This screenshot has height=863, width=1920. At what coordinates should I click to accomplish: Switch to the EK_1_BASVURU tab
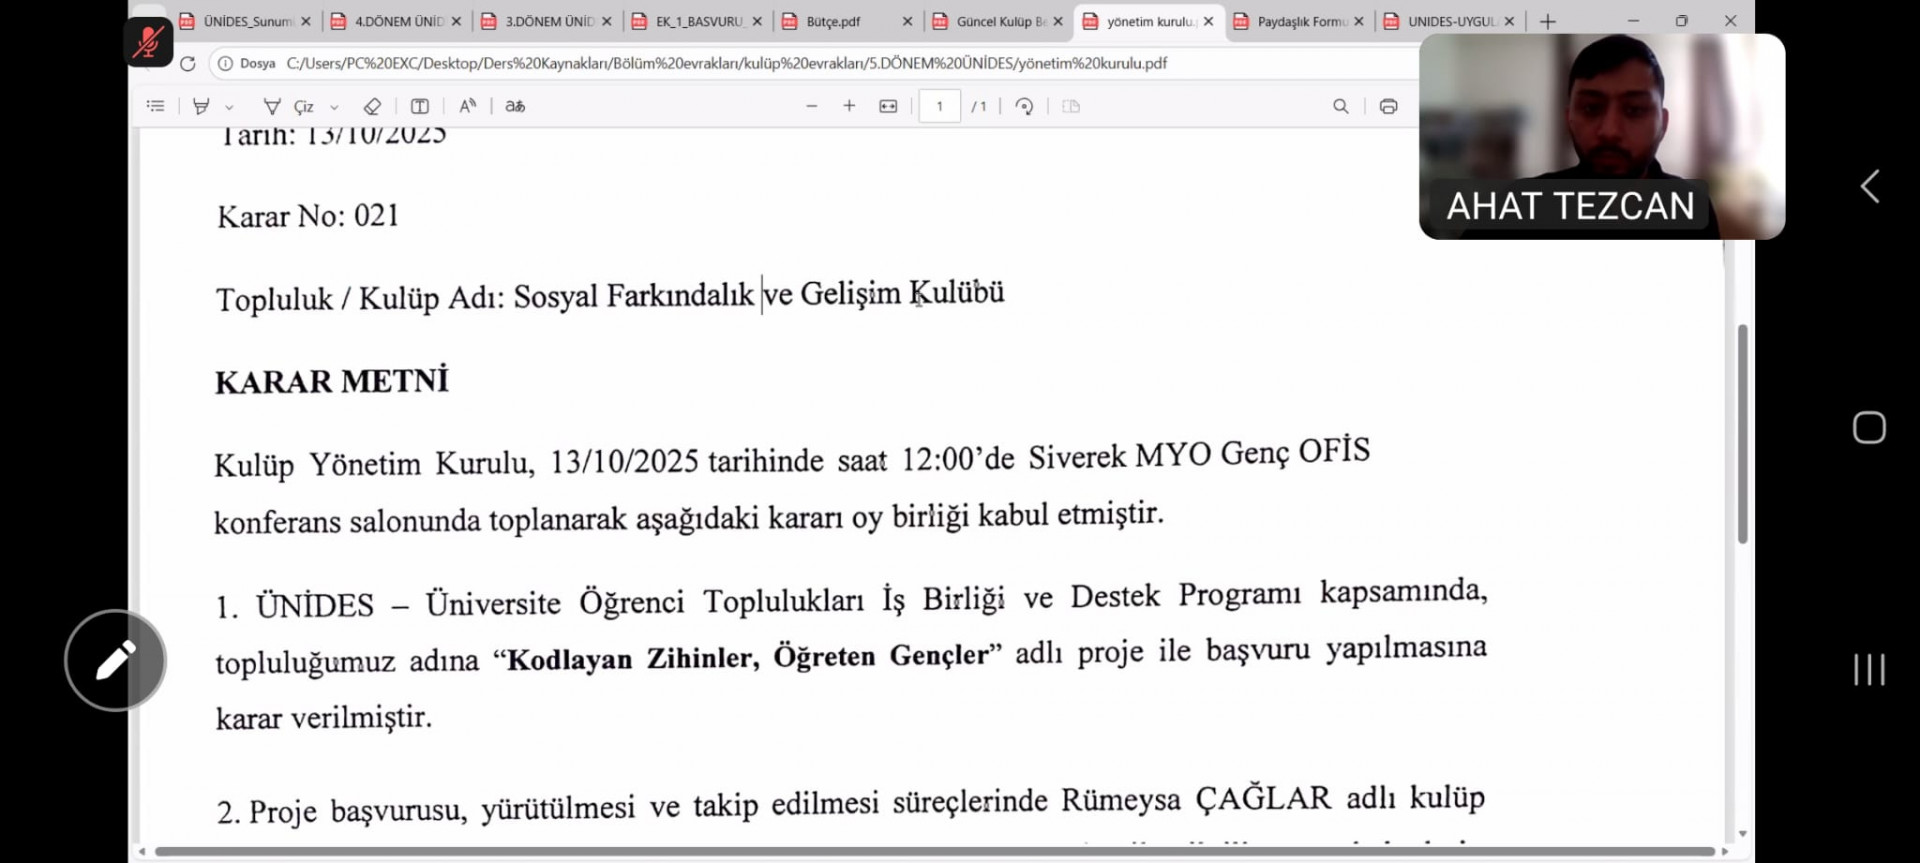[x=698, y=21]
